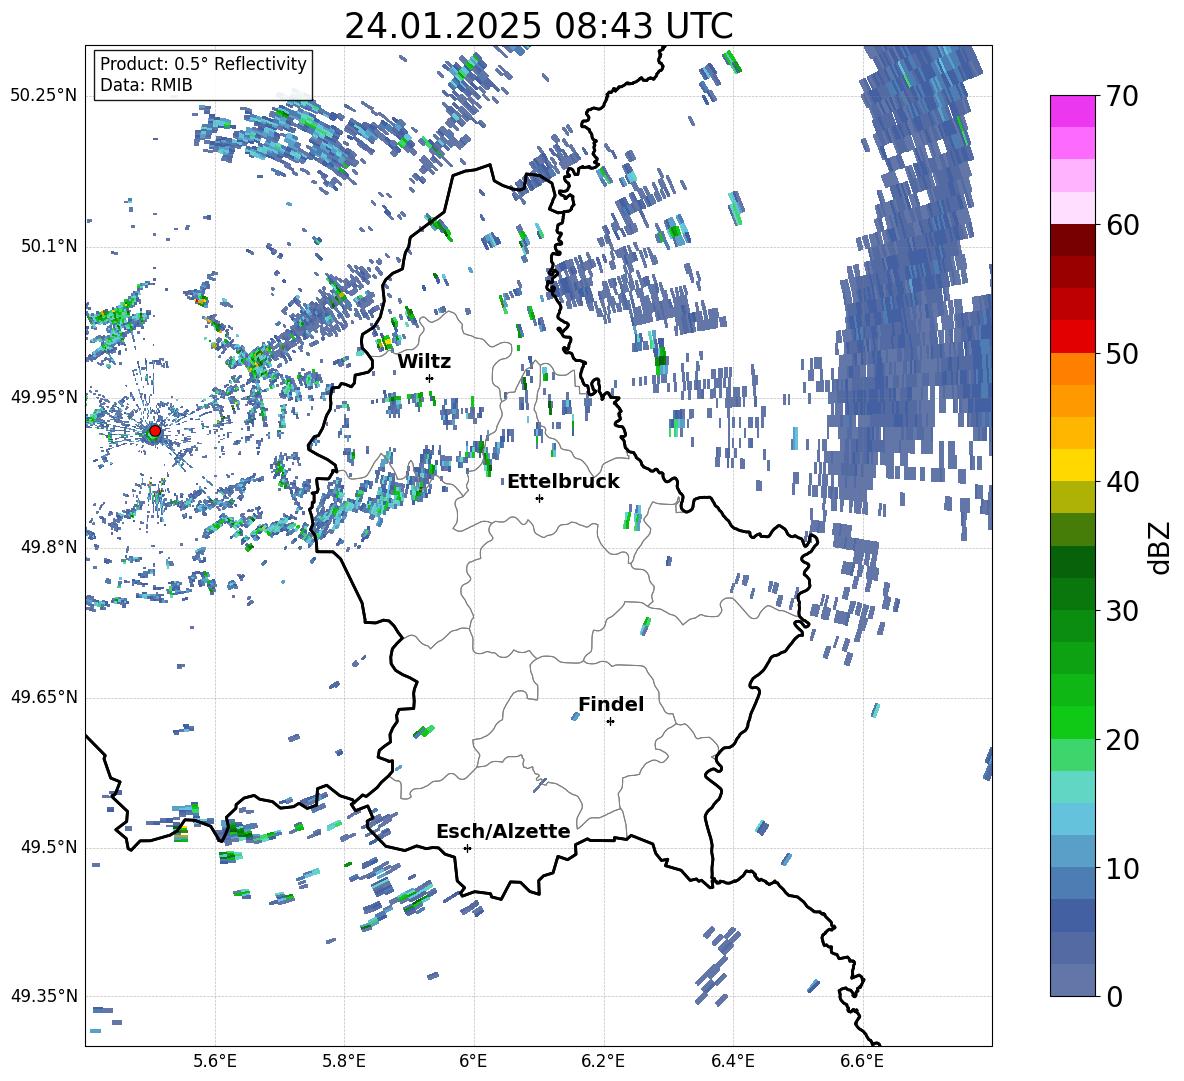Click the 50.25°N latitude tick label
The width and height of the screenshot is (1184, 1081).
click(44, 96)
